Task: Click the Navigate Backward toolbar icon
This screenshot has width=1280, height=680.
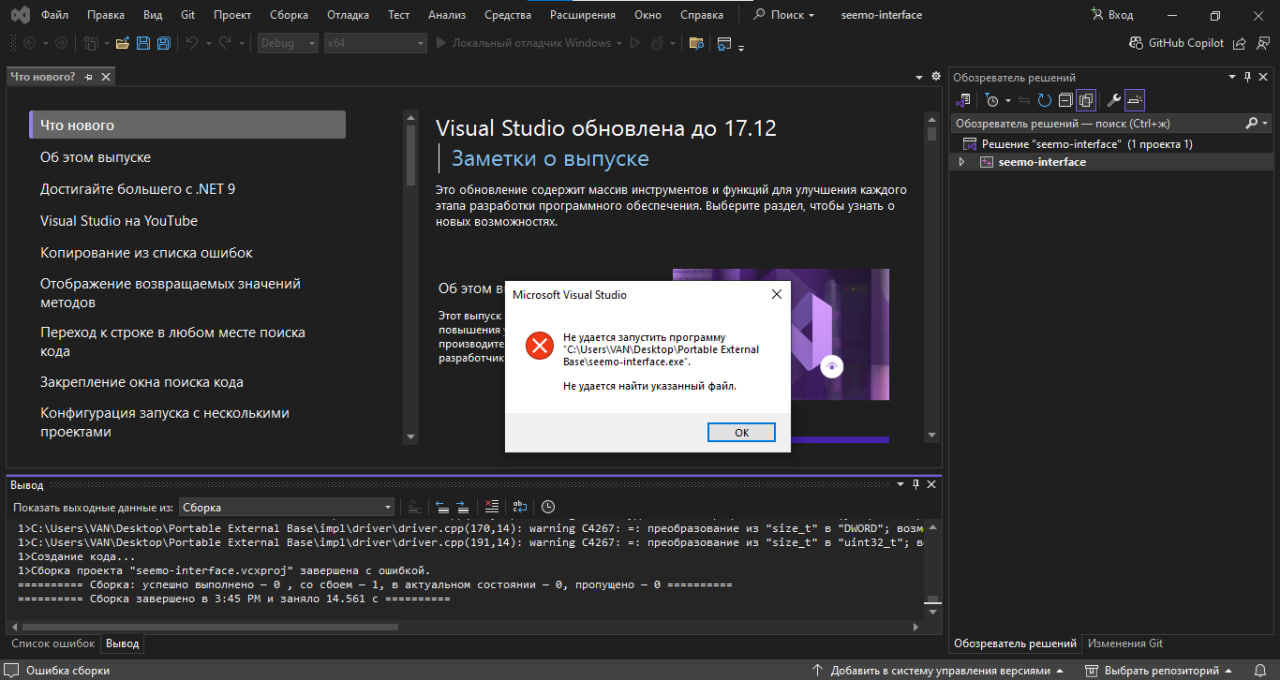Action: (x=28, y=43)
